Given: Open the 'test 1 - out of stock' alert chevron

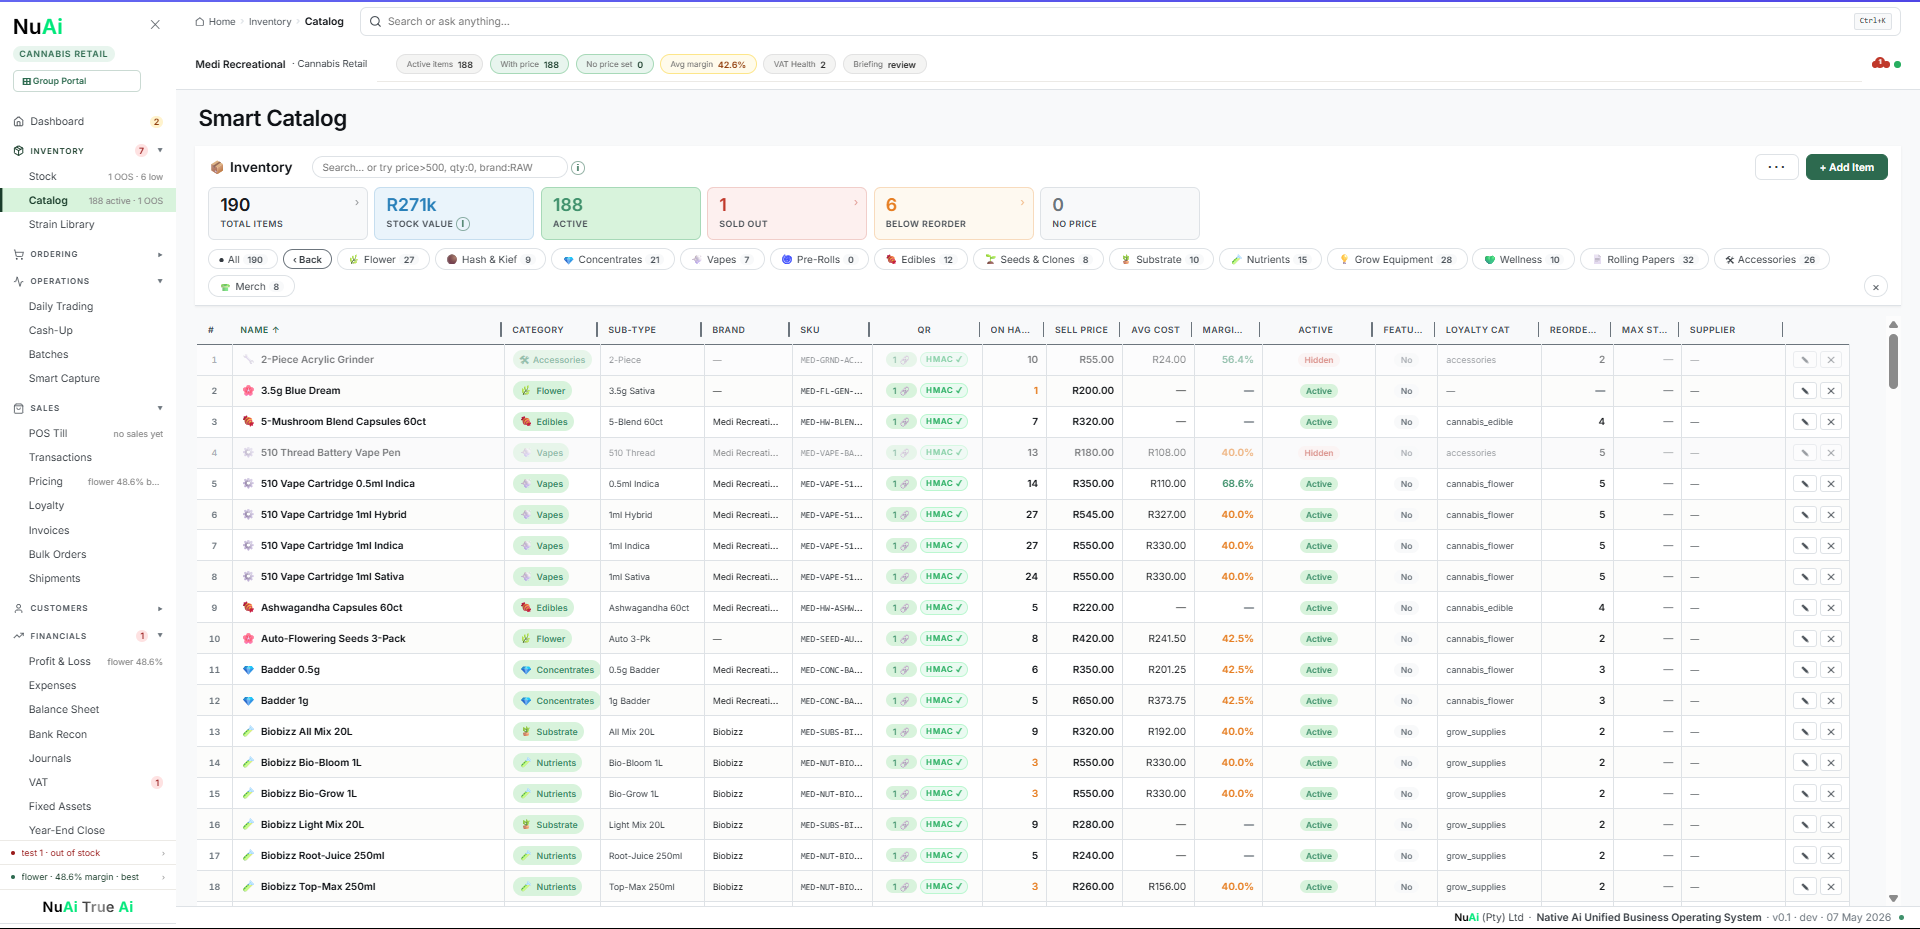Looking at the screenshot, I should pos(163,853).
